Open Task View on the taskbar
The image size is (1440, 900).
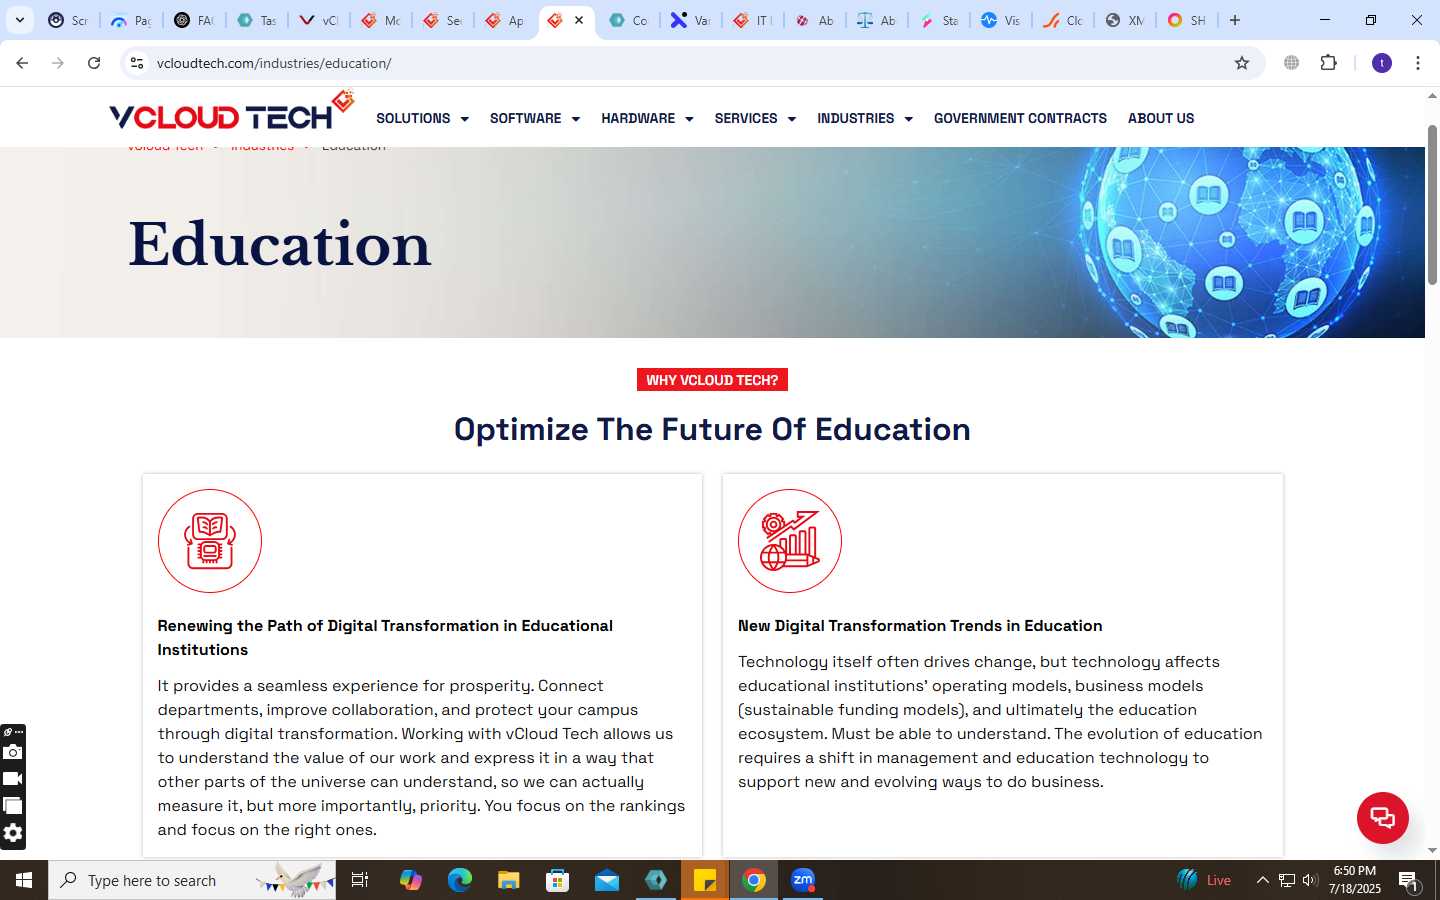point(360,880)
